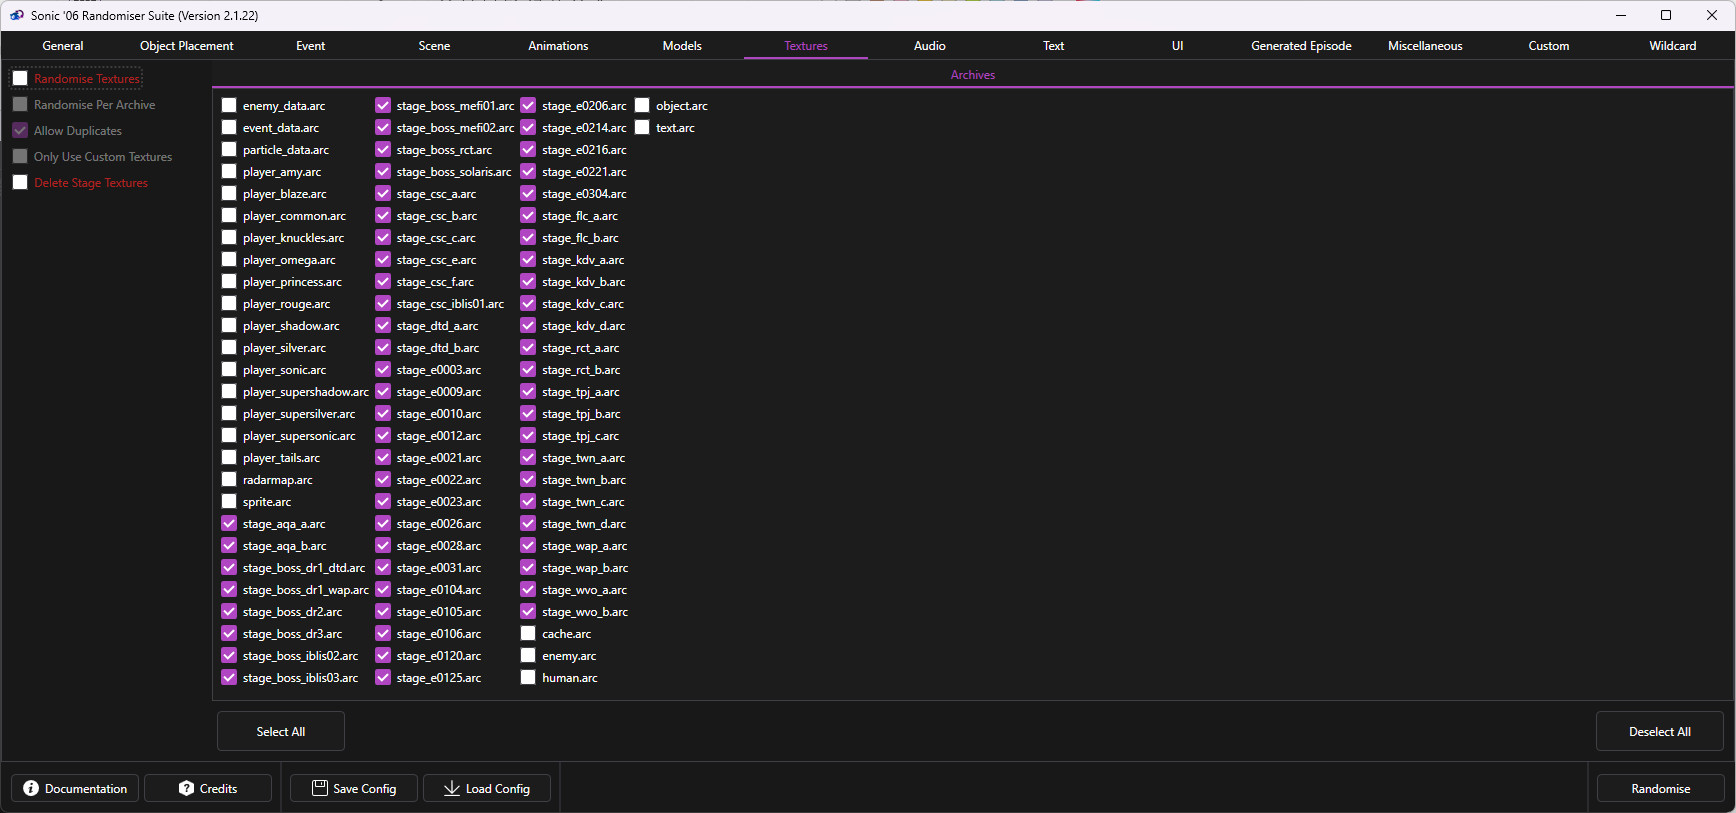Click the Save Config floppy icon
The image size is (1736, 813).
tap(320, 788)
